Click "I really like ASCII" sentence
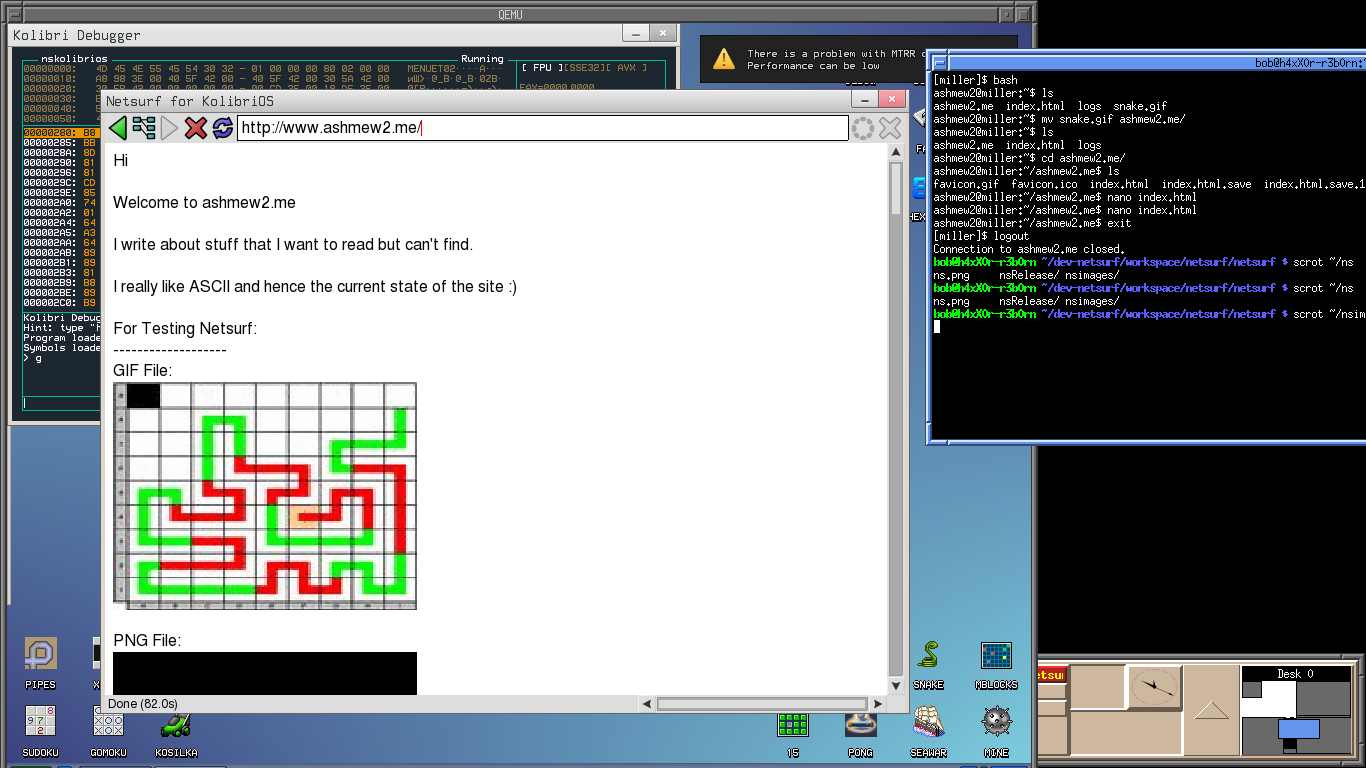This screenshot has width=1366, height=768. (x=315, y=286)
